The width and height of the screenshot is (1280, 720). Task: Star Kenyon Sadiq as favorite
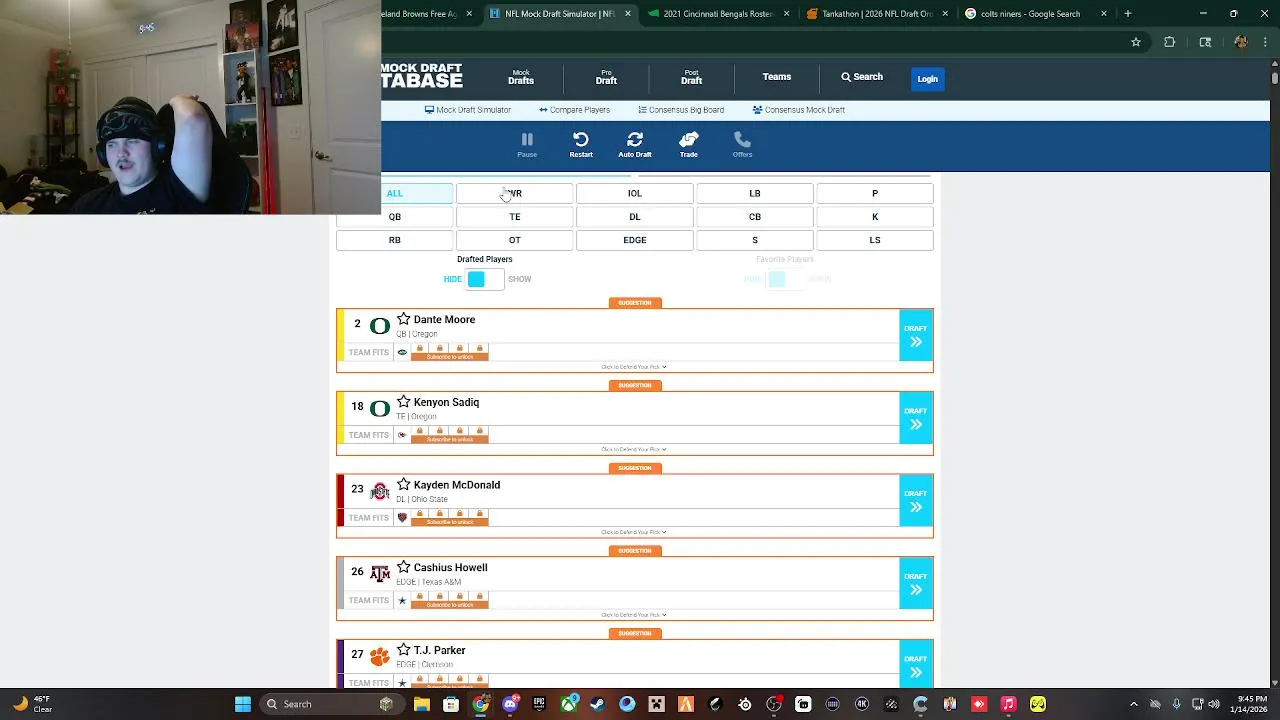[x=404, y=402]
